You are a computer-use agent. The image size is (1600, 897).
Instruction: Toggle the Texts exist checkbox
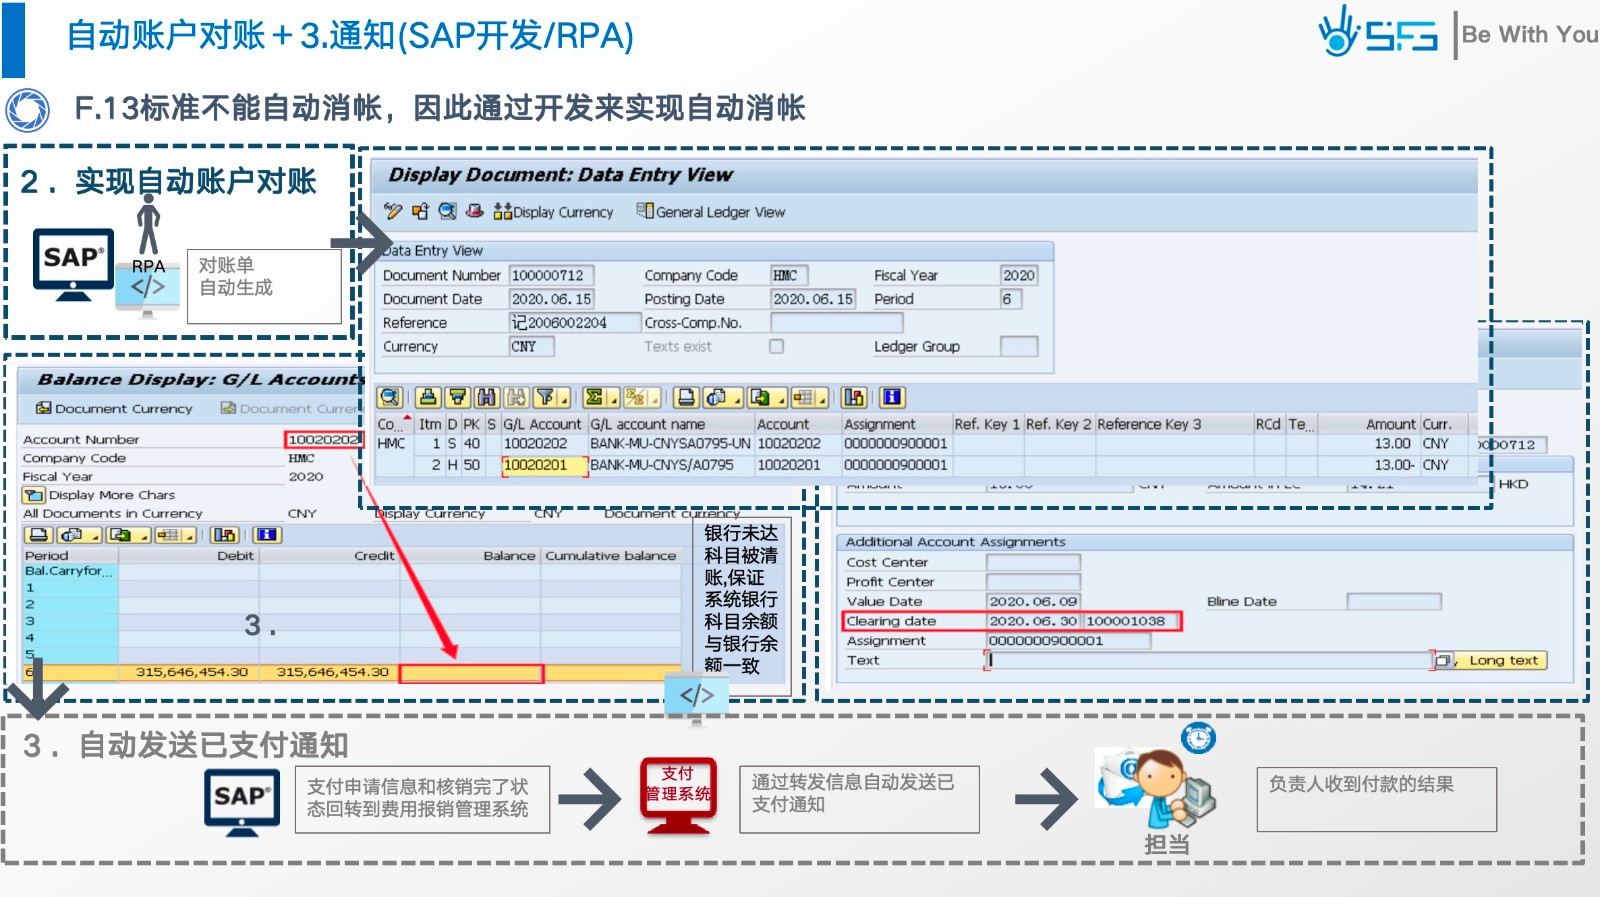(776, 346)
